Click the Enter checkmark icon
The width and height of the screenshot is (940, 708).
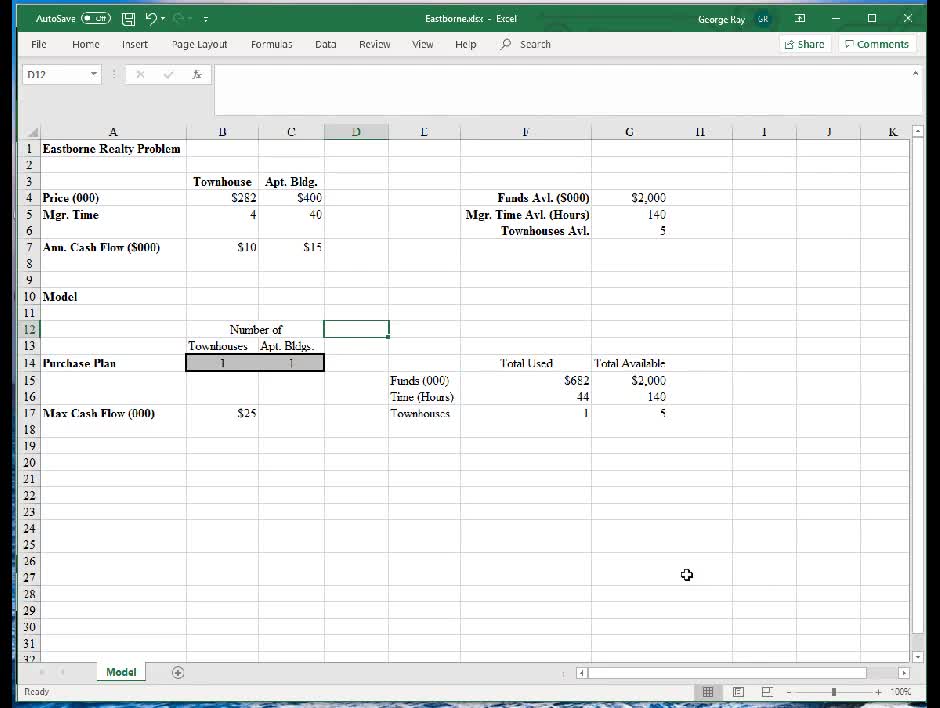click(168, 74)
